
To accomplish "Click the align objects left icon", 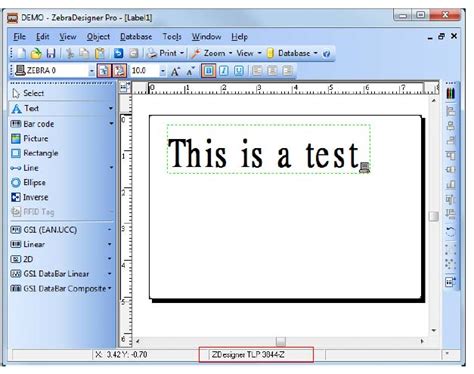I will click(450, 111).
